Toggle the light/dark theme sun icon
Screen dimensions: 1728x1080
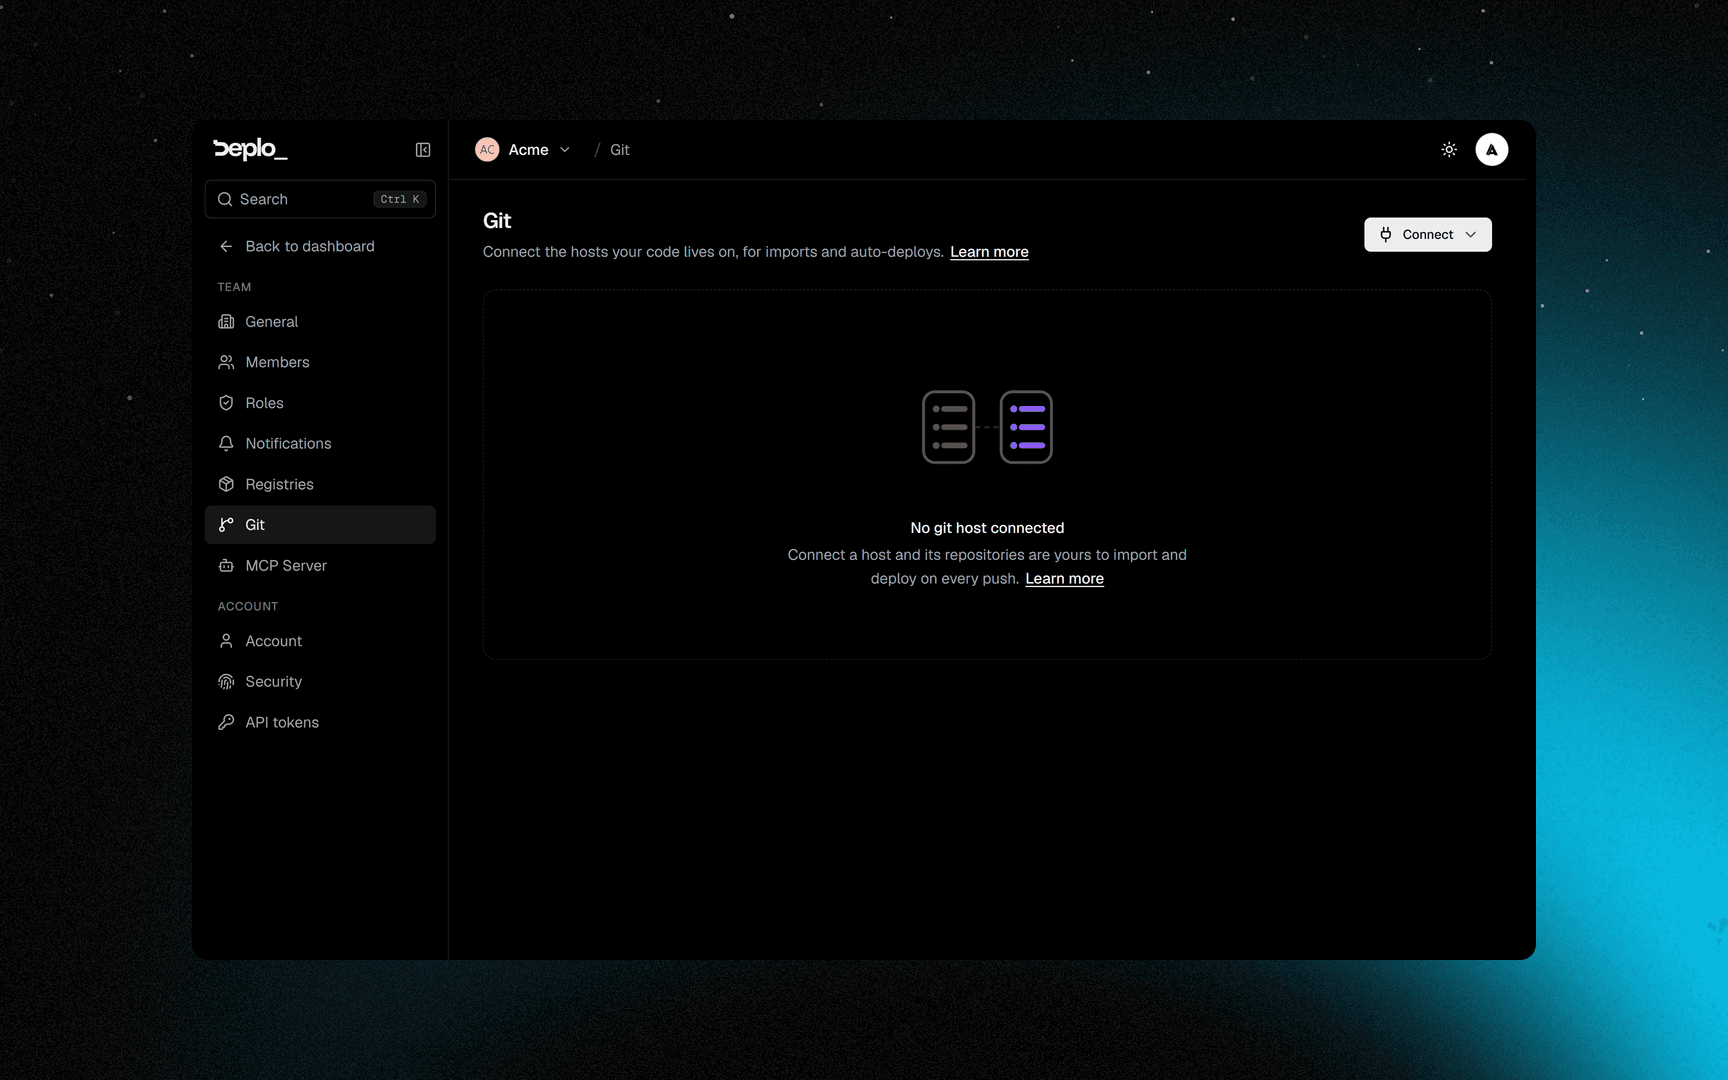point(1449,150)
